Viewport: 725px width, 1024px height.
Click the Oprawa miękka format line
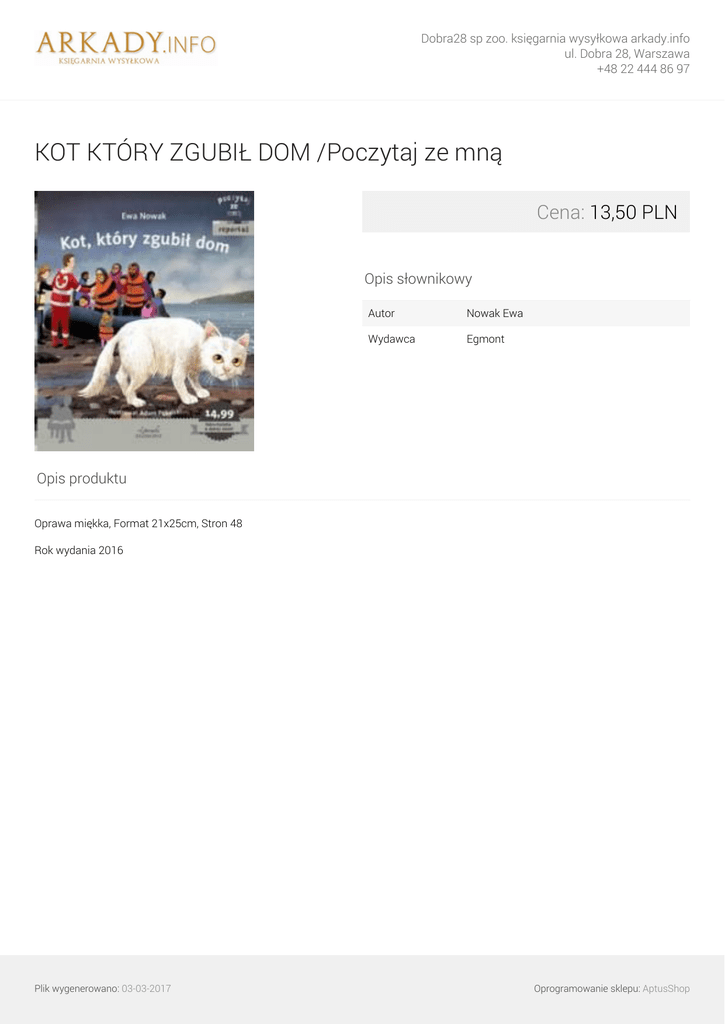pyautogui.click(x=138, y=524)
